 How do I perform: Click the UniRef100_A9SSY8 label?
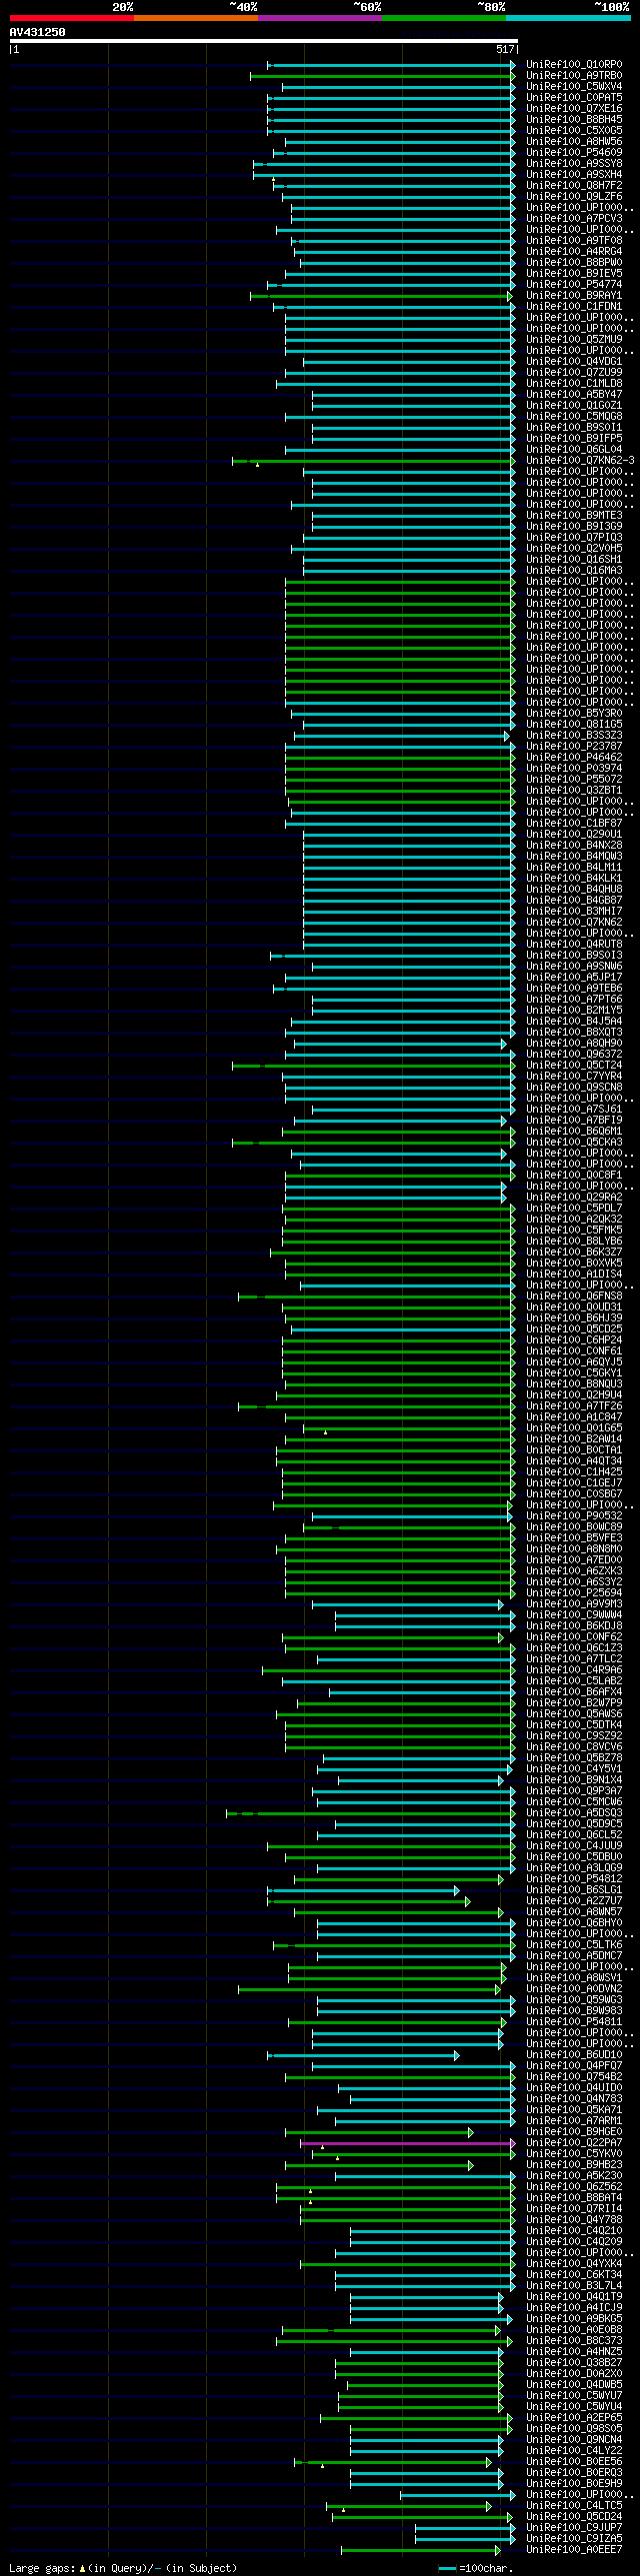[x=574, y=164]
